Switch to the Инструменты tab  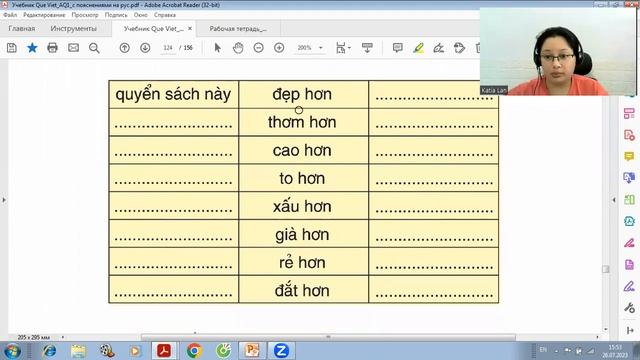(73, 29)
